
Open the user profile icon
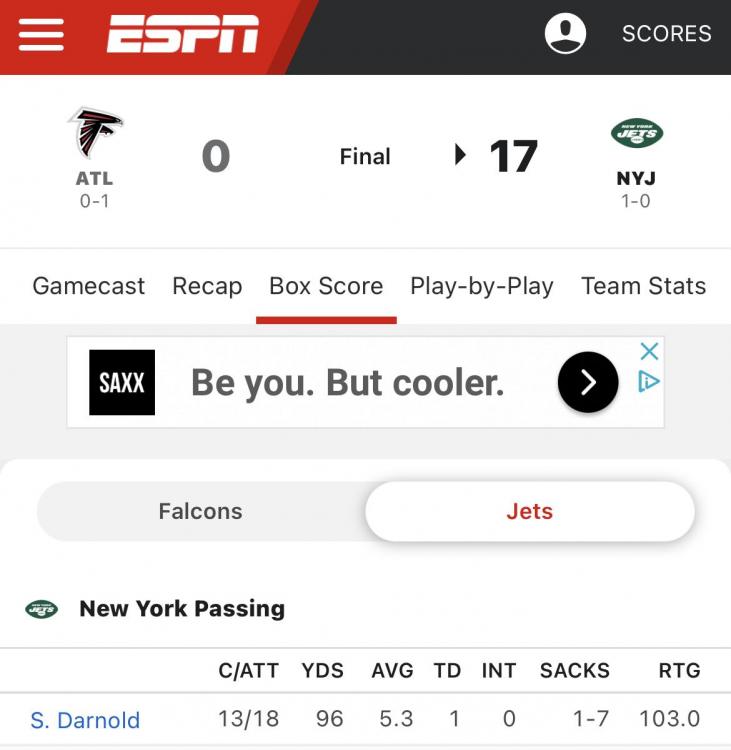565,33
